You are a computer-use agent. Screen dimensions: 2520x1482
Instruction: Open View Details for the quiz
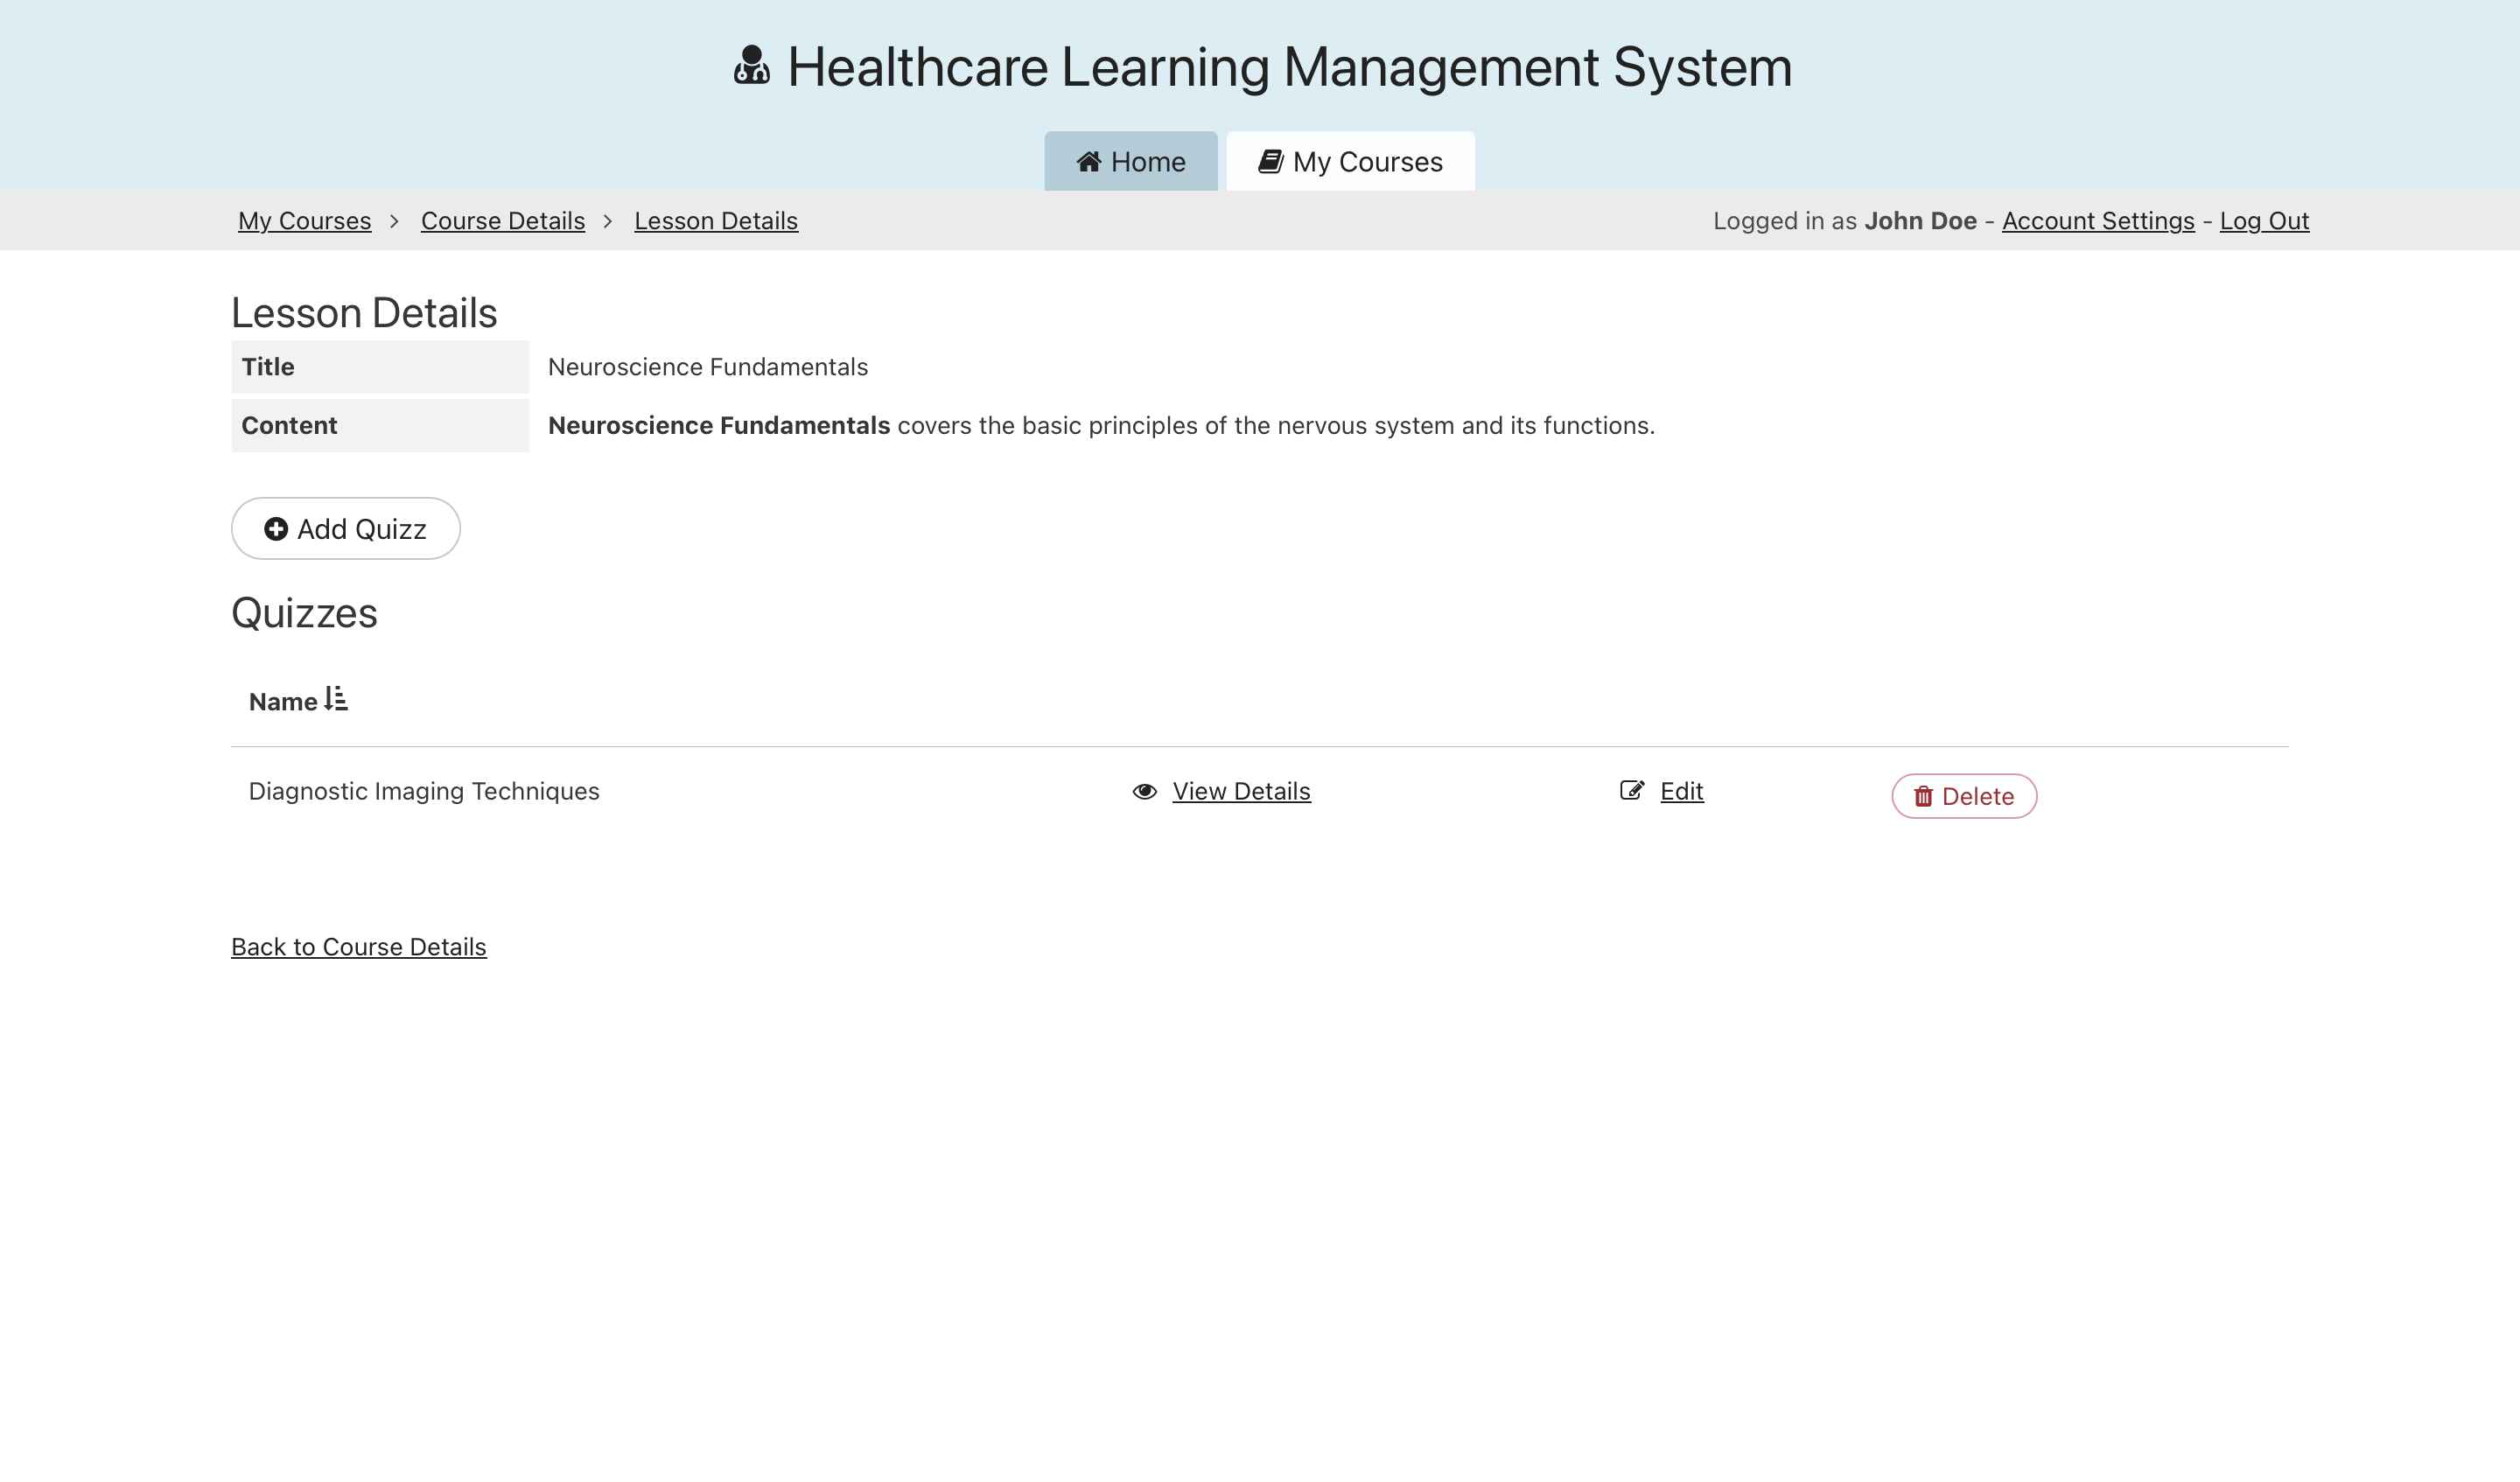[x=1240, y=792]
